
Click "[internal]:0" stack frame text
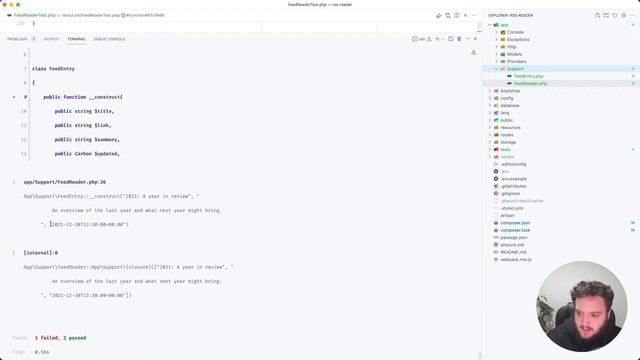(40, 253)
